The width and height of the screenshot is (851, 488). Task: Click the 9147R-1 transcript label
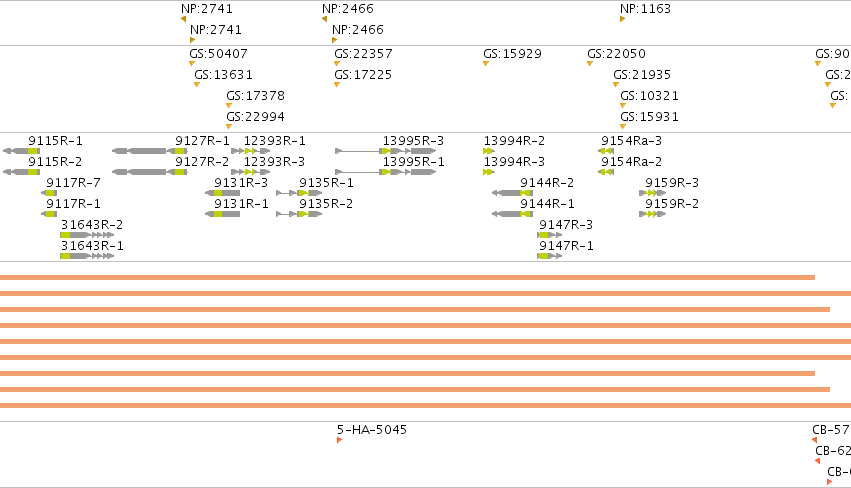coord(566,245)
